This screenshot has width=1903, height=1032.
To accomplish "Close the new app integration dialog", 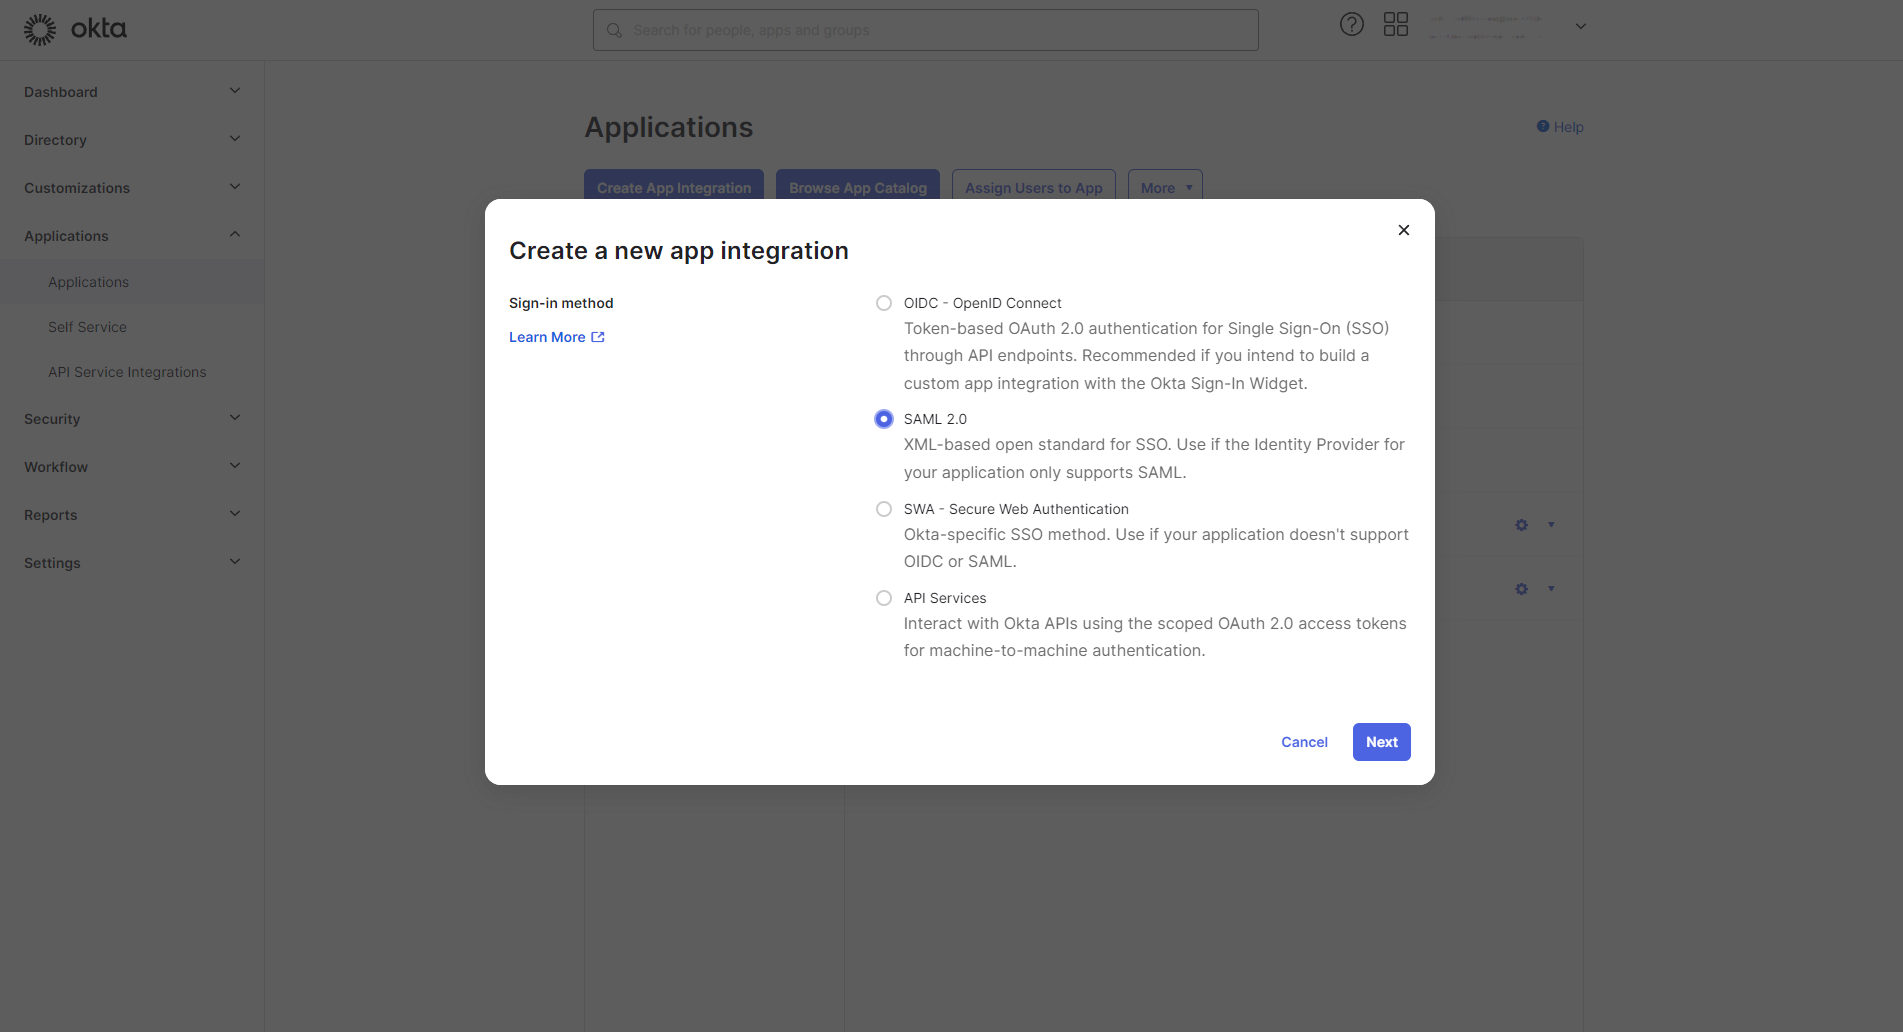I will pyautogui.click(x=1404, y=230).
